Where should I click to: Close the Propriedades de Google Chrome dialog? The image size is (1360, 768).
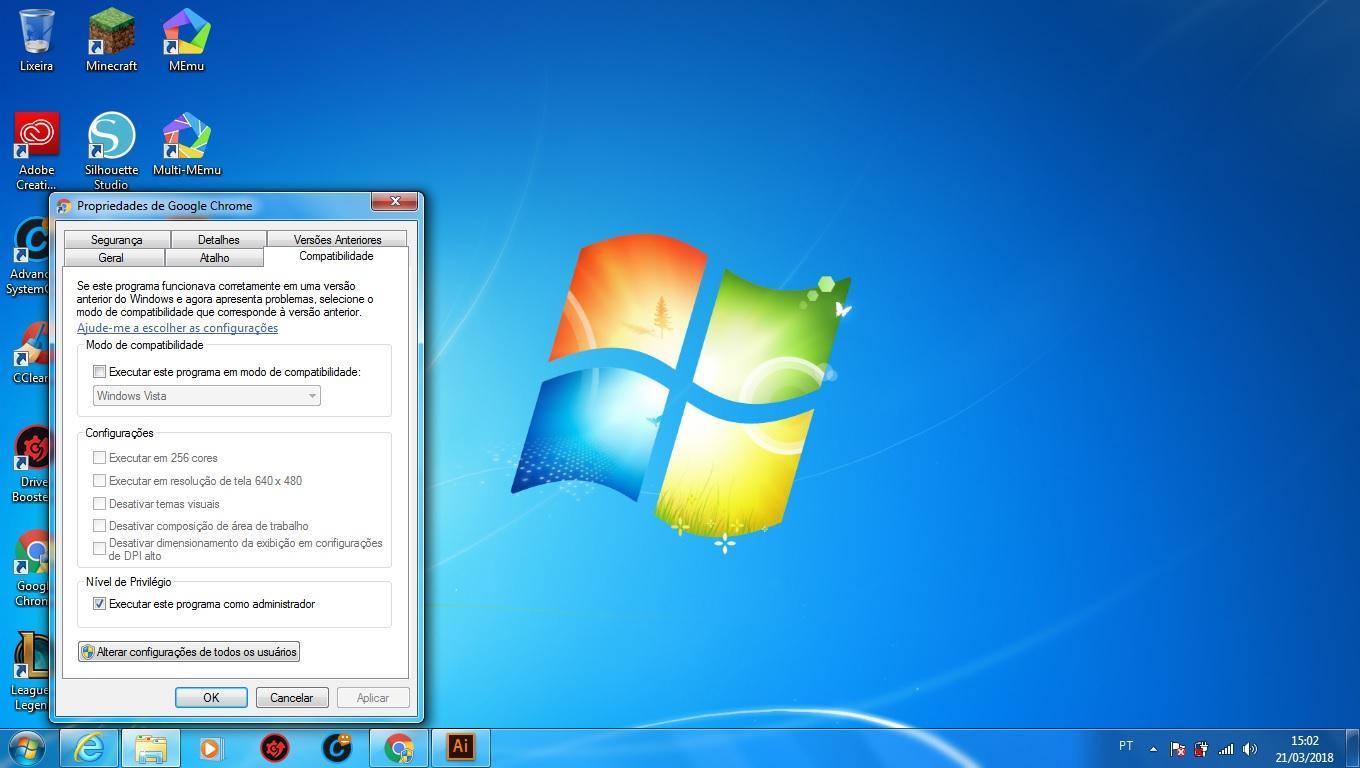click(395, 201)
